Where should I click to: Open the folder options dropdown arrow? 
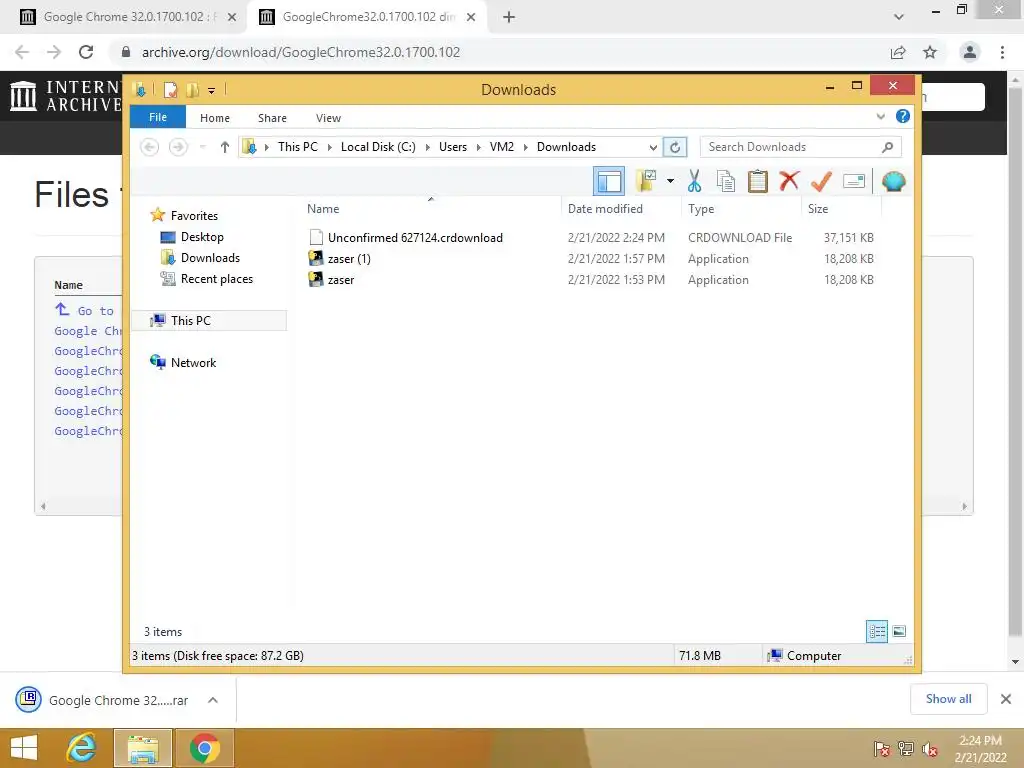click(670, 181)
